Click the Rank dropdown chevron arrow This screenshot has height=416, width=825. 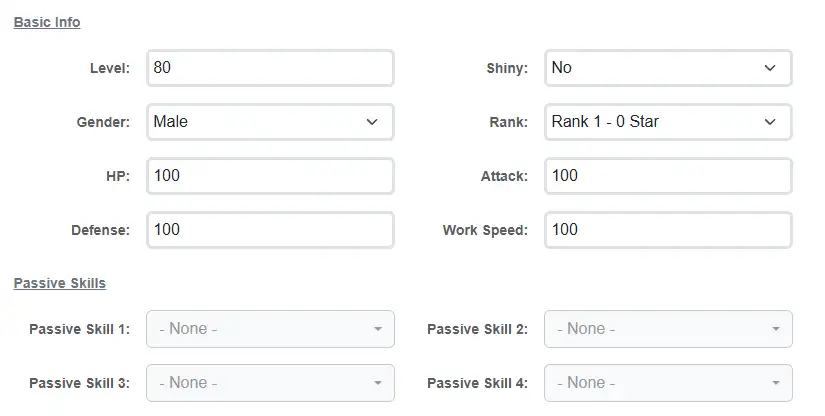[770, 122]
